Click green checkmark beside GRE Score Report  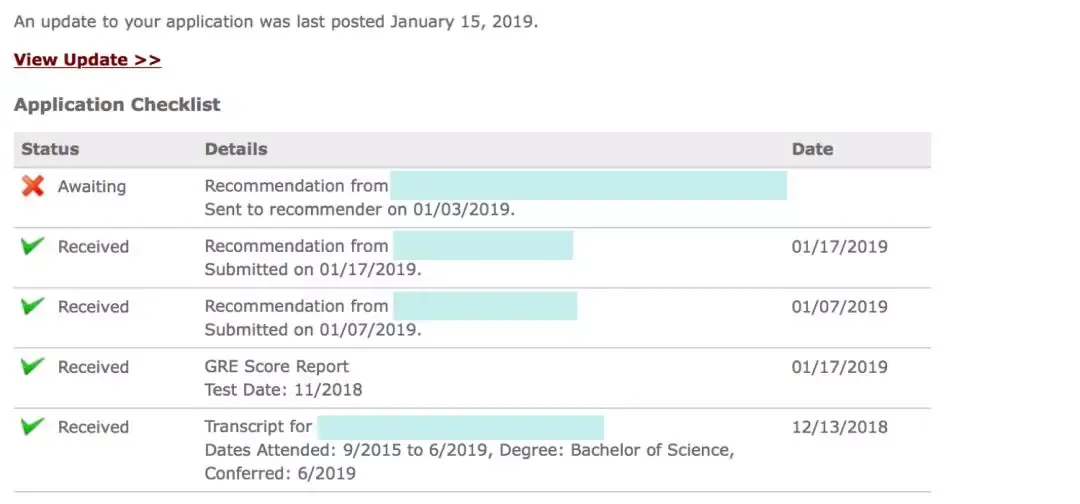(x=33, y=366)
